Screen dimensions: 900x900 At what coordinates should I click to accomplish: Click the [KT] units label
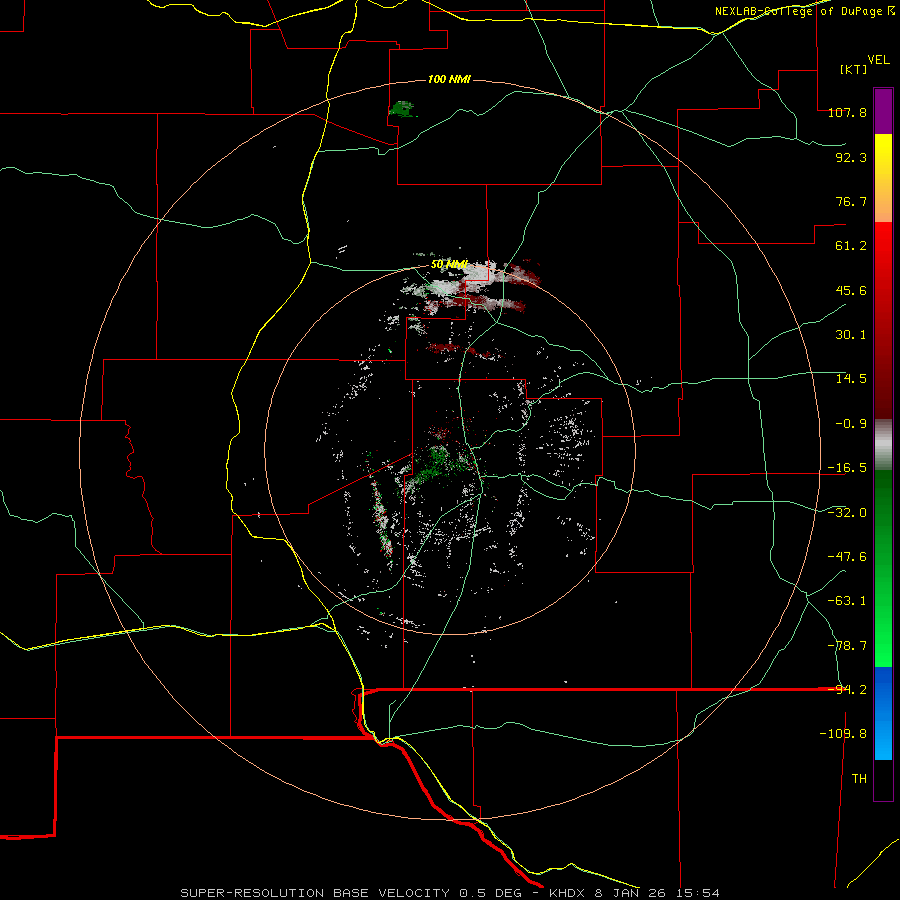(x=854, y=69)
